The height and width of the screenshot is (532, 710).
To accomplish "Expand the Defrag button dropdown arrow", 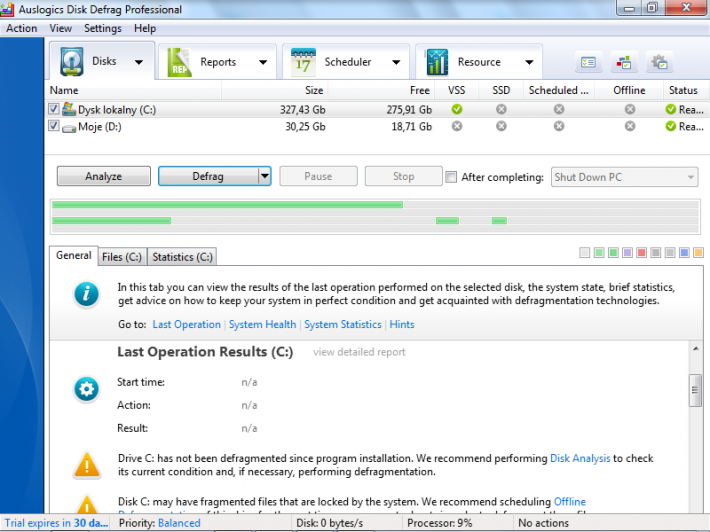I will tap(264, 176).
